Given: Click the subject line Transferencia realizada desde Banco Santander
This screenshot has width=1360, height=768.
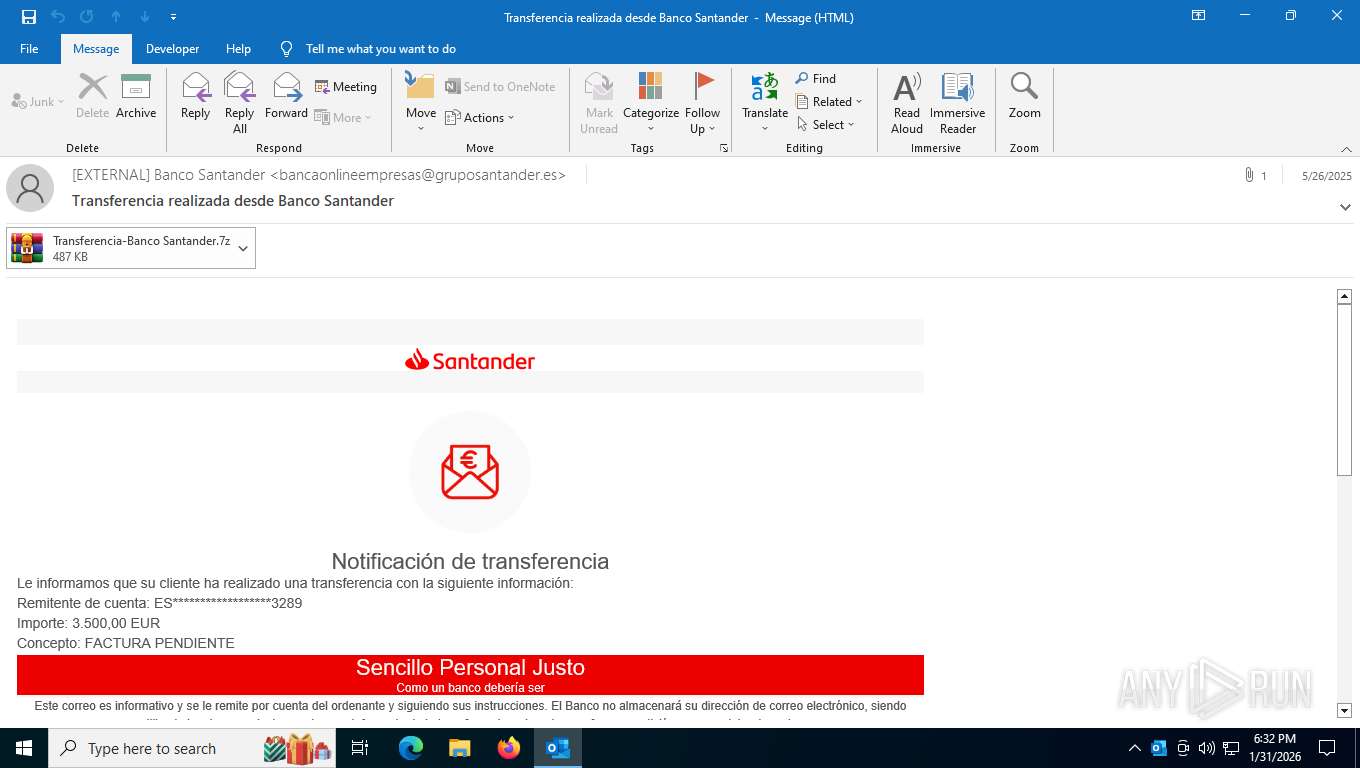Looking at the screenshot, I should click(x=233, y=201).
